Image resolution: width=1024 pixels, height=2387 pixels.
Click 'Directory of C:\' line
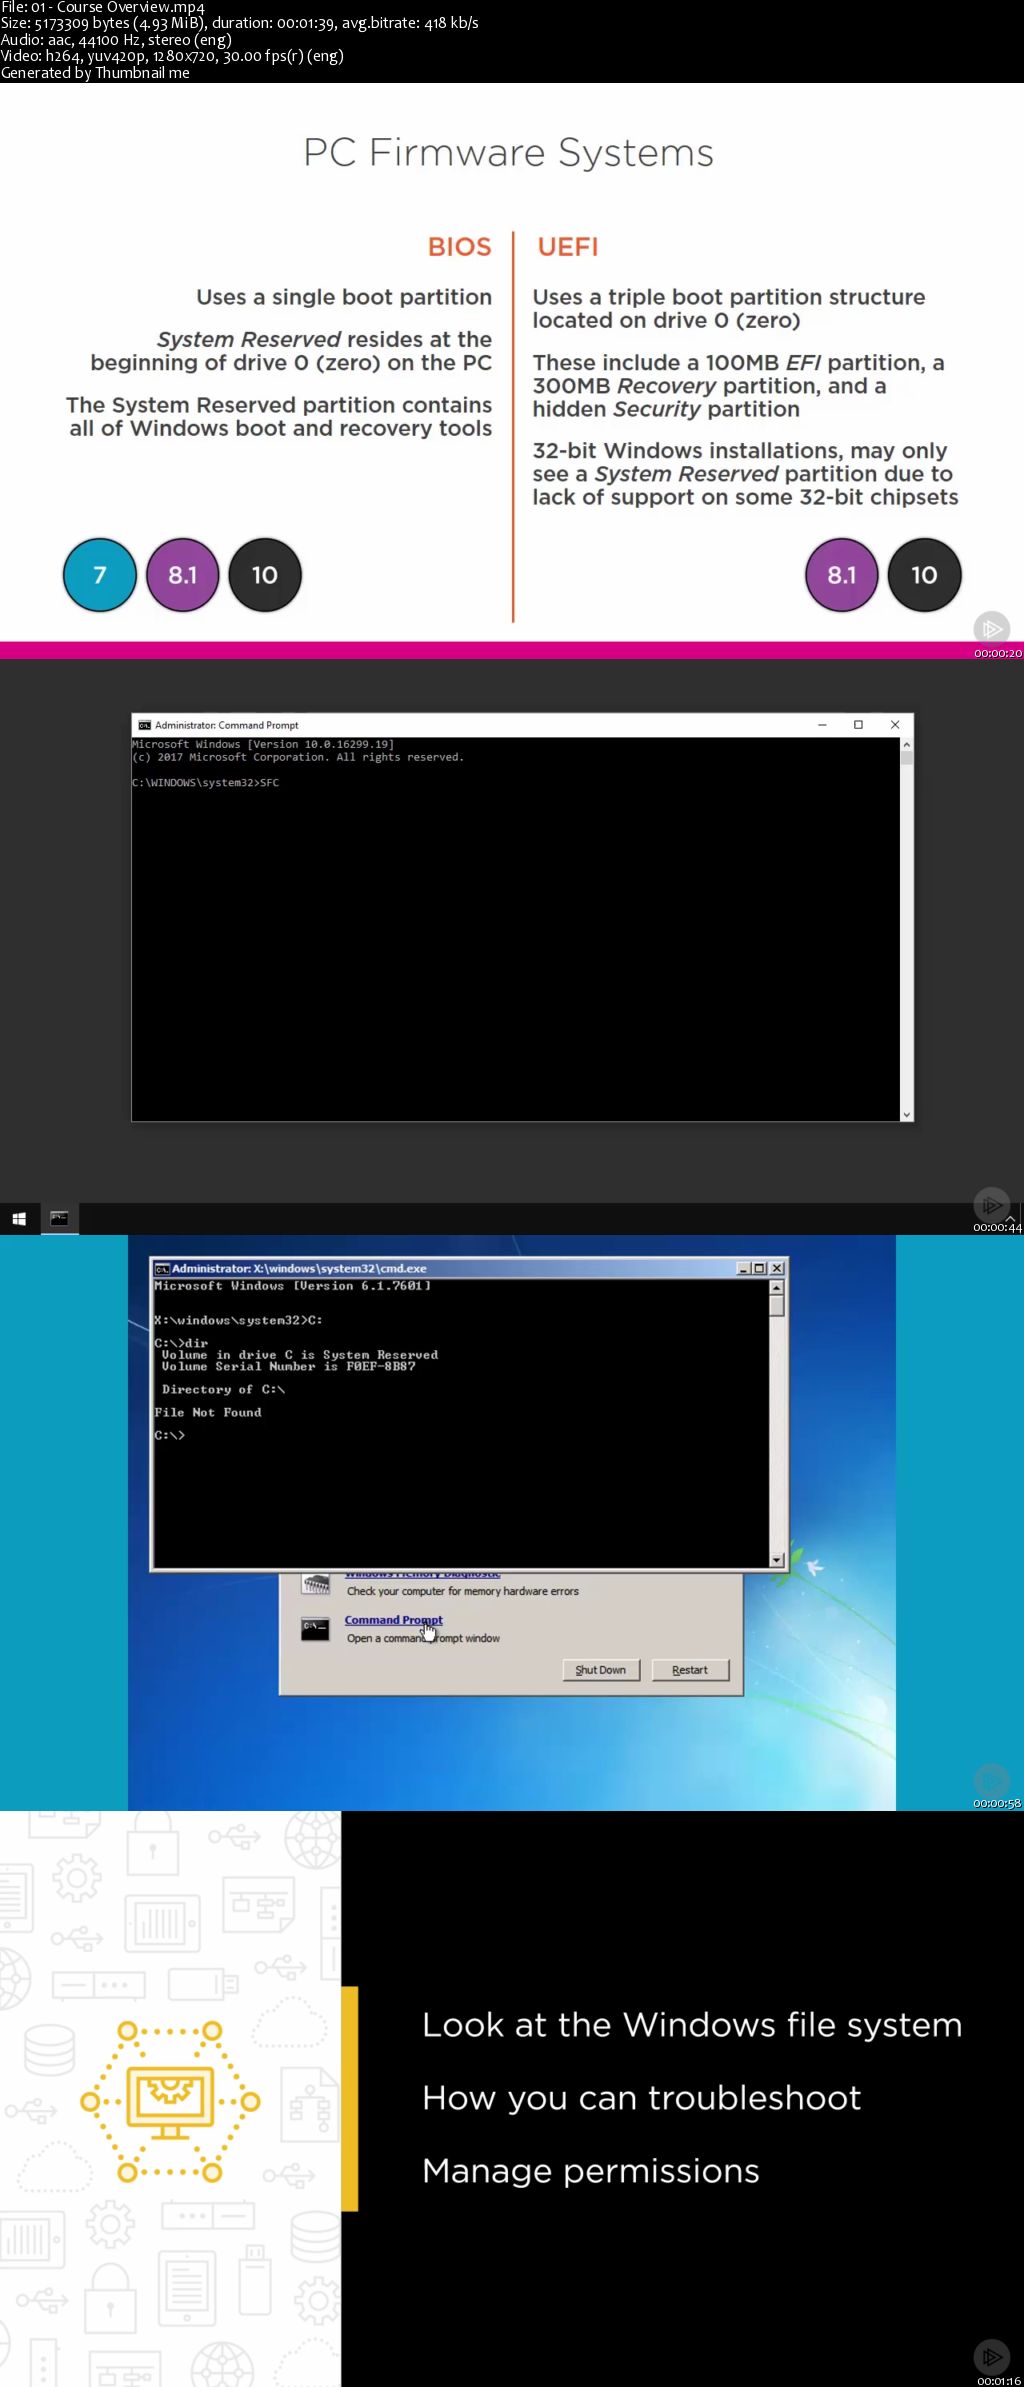[224, 1390]
